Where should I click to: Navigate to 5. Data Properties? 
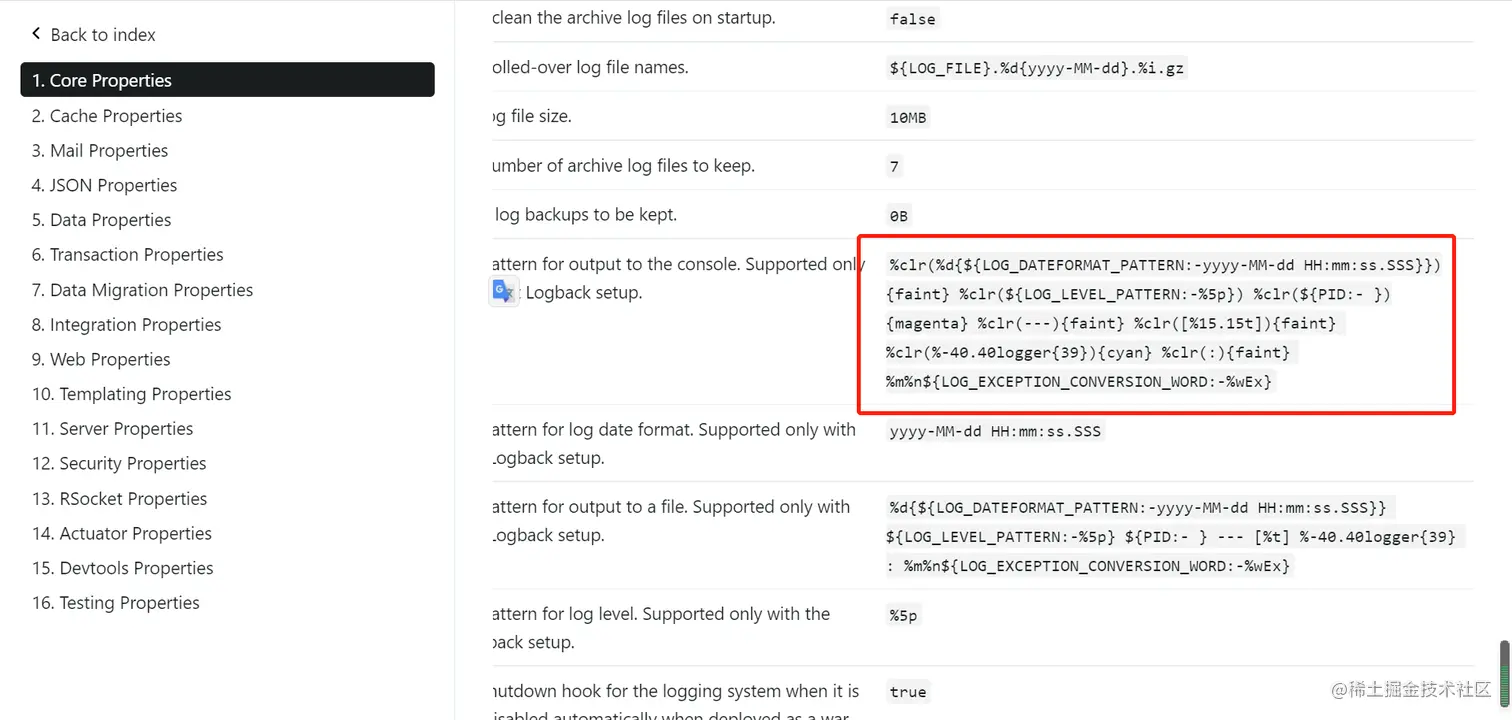(101, 220)
